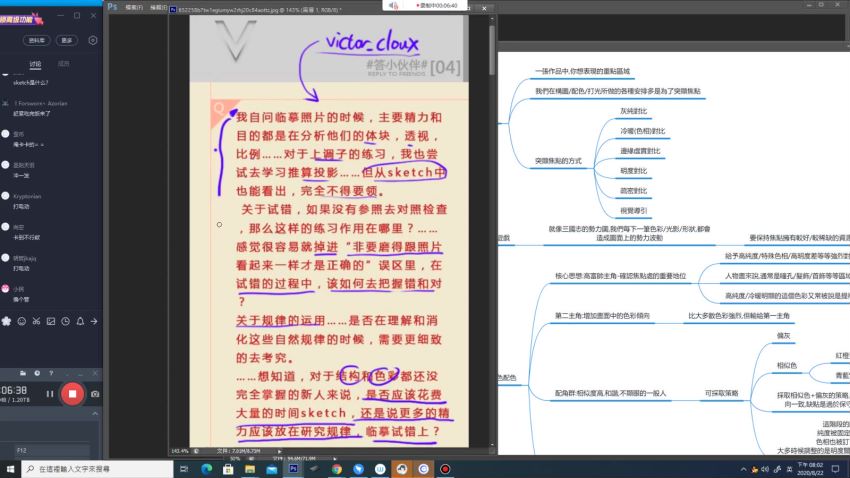Open the Photoshop File (檔案) menu
850x478 pixels.
point(134,8)
